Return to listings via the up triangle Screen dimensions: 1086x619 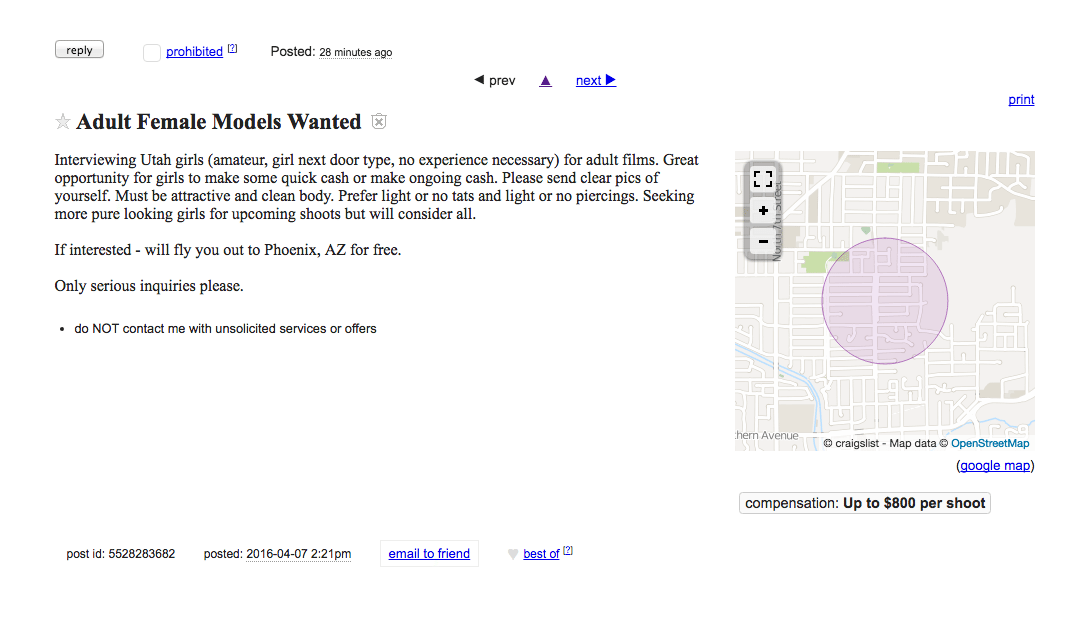546,81
